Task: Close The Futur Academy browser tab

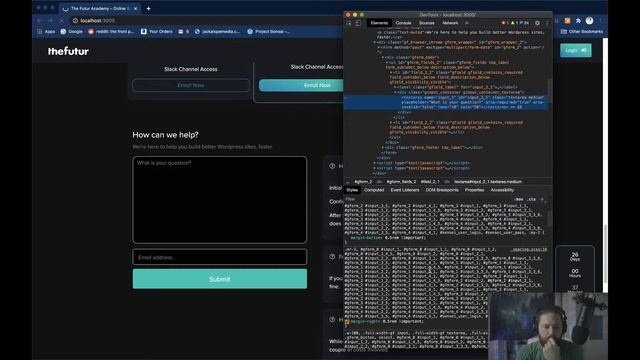Action: pyautogui.click(x=136, y=8)
